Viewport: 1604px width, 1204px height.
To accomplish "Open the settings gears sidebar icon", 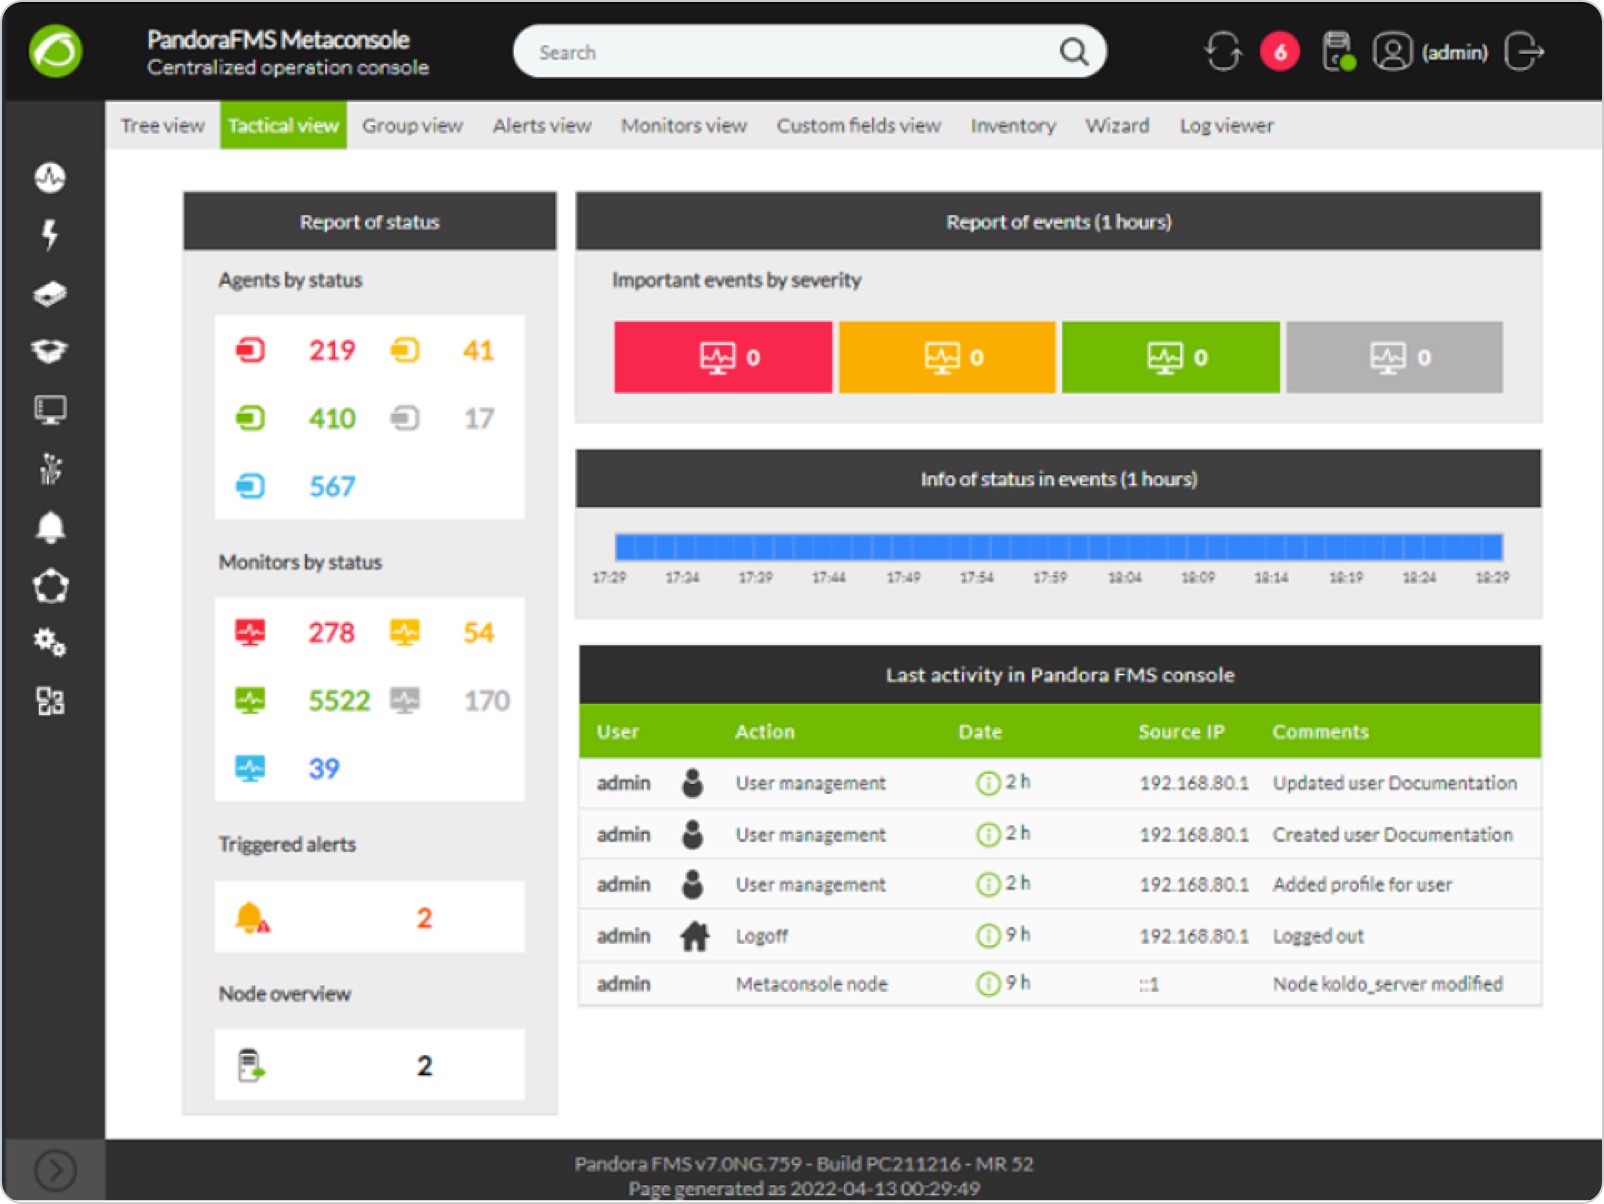I will (50, 642).
